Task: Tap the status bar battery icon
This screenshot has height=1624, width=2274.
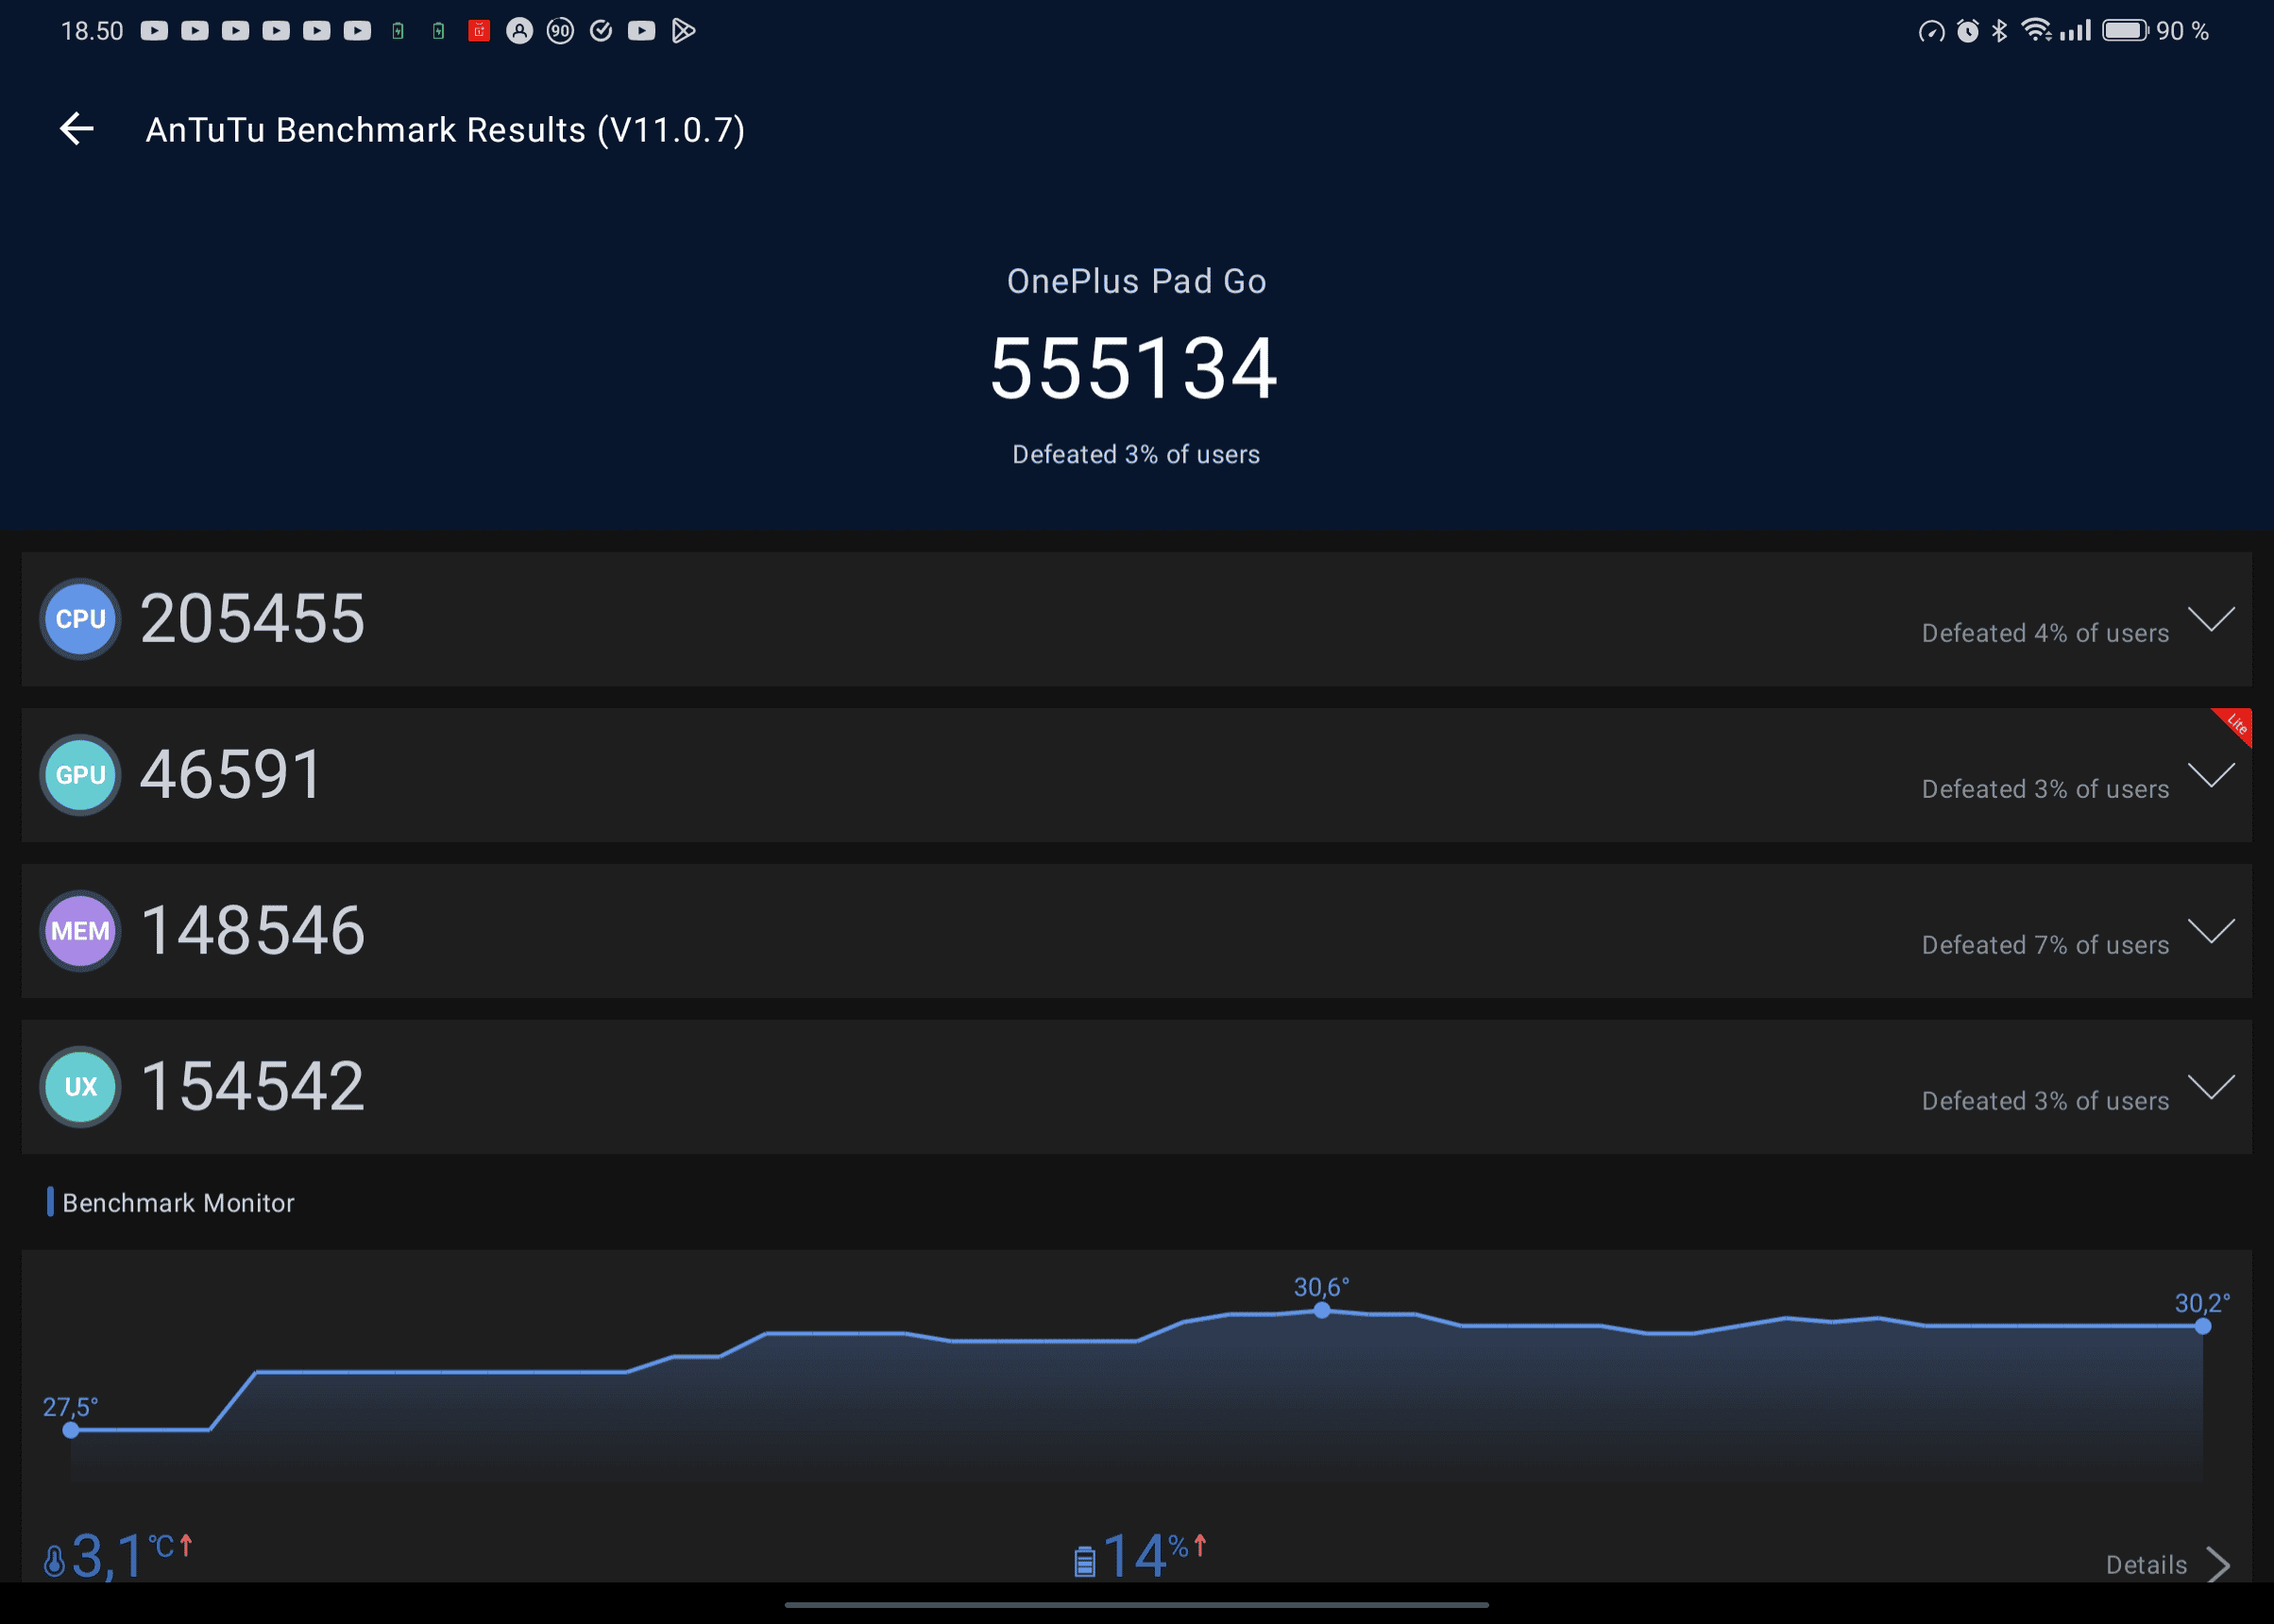Action: pos(2125,31)
